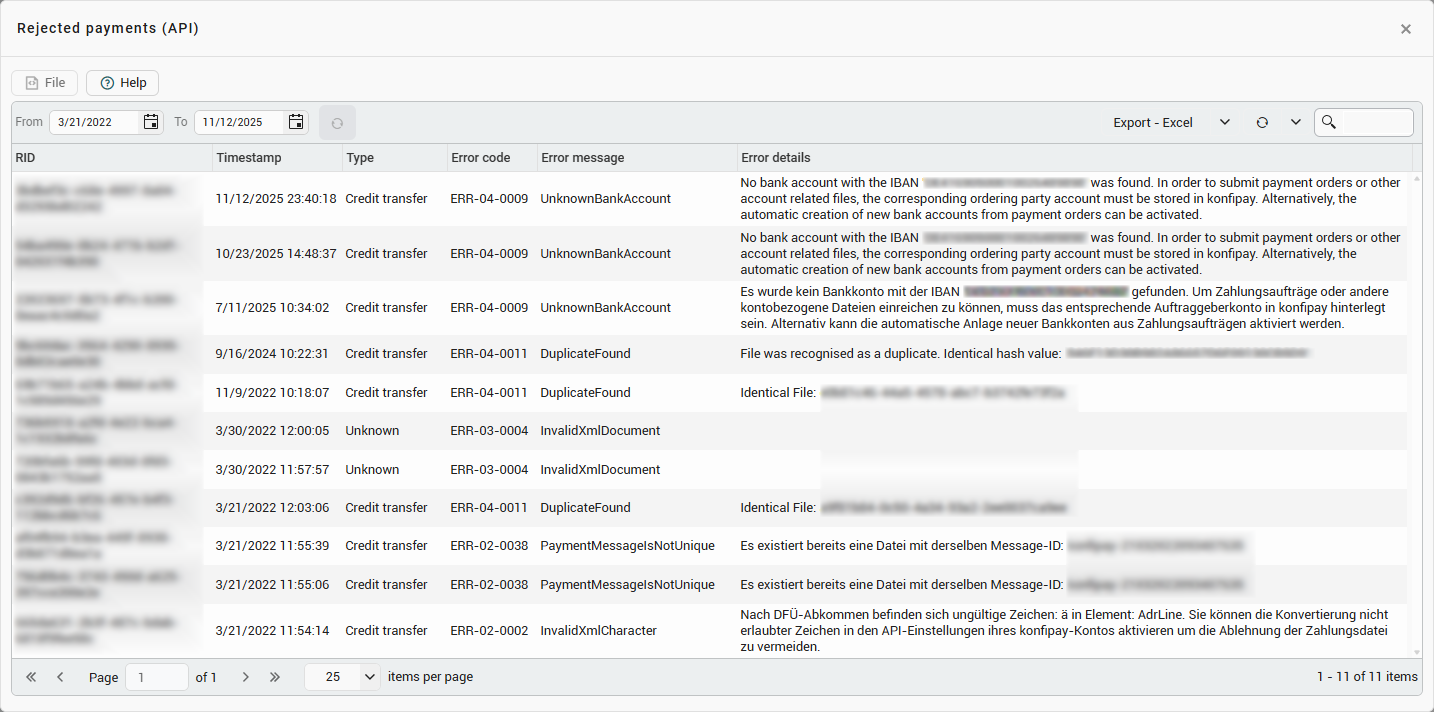Click the 3/30/2022 12:00:05 timestamp cell

272,431
